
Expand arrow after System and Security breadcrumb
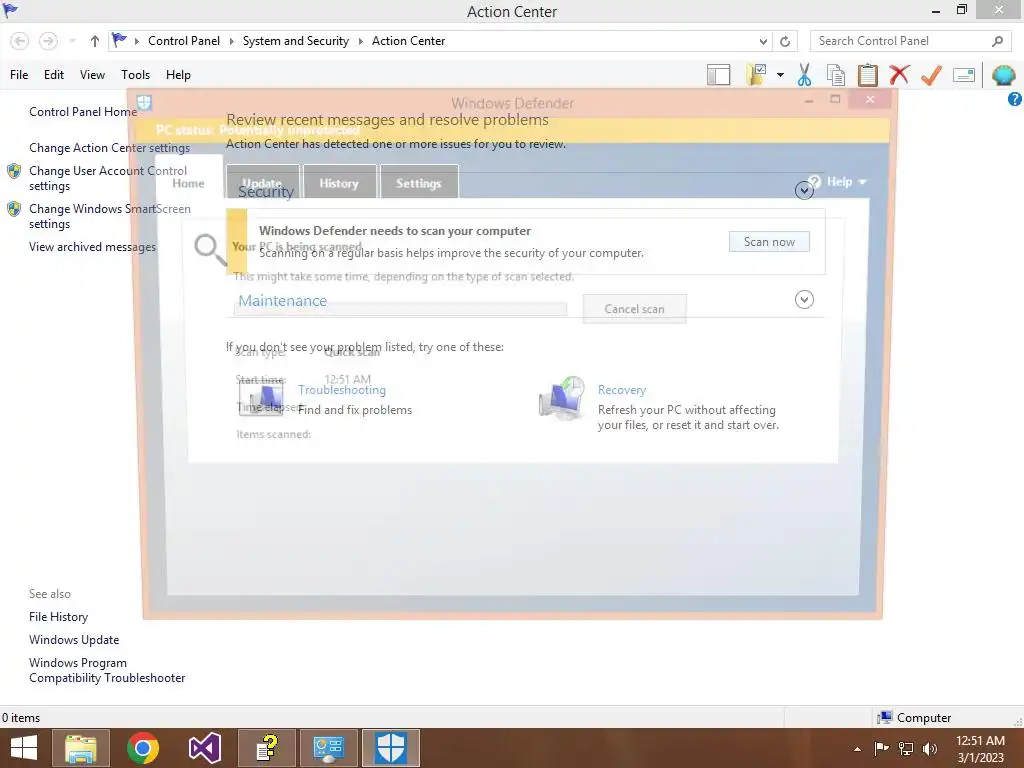click(360, 41)
